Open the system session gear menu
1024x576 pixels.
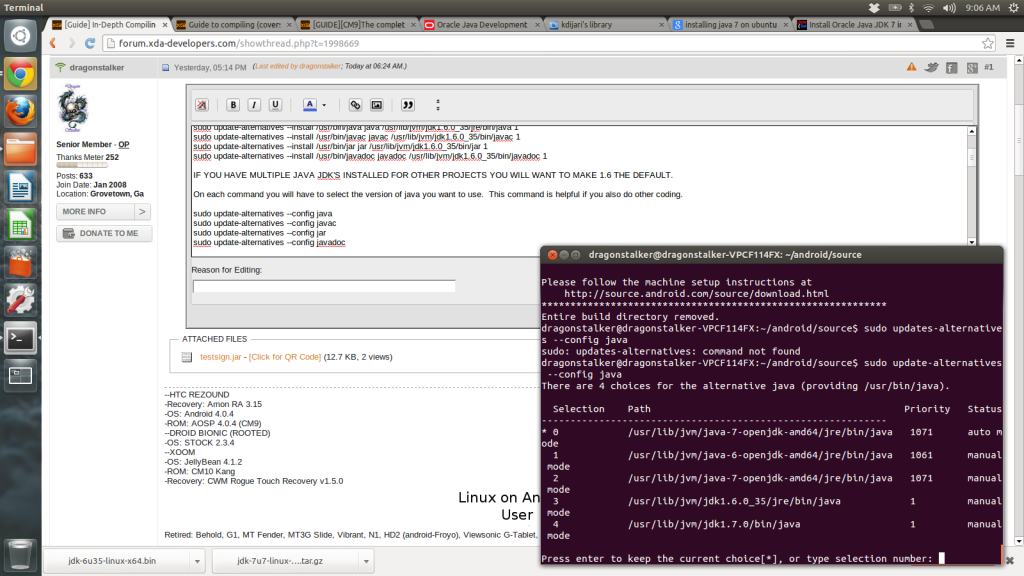(1014, 8)
